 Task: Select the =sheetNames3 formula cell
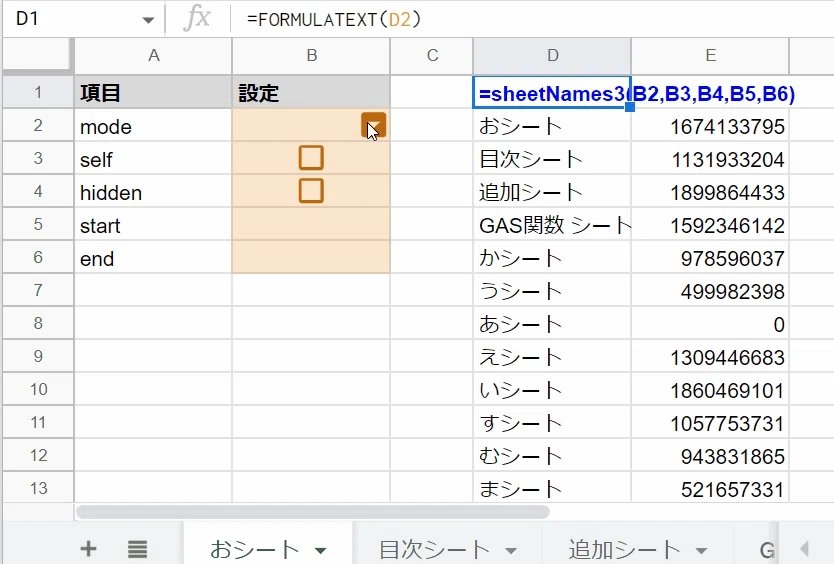pos(552,93)
